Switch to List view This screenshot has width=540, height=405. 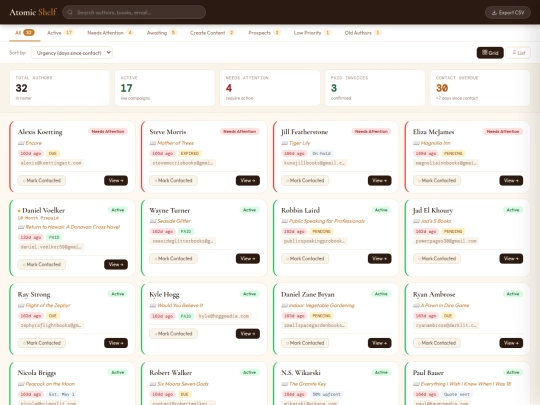coord(518,53)
